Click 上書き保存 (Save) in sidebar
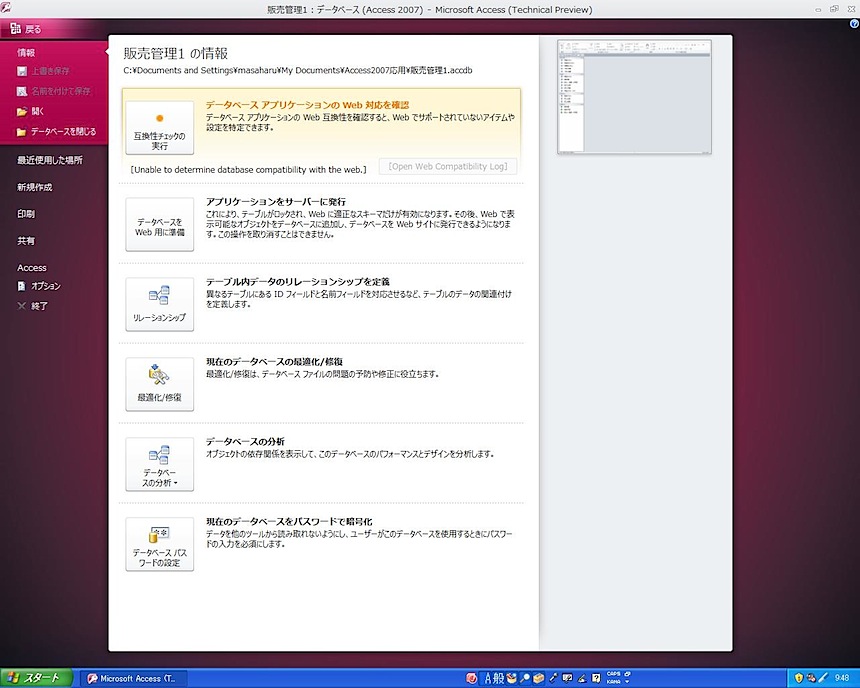The width and height of the screenshot is (860, 688). click(x=49, y=71)
